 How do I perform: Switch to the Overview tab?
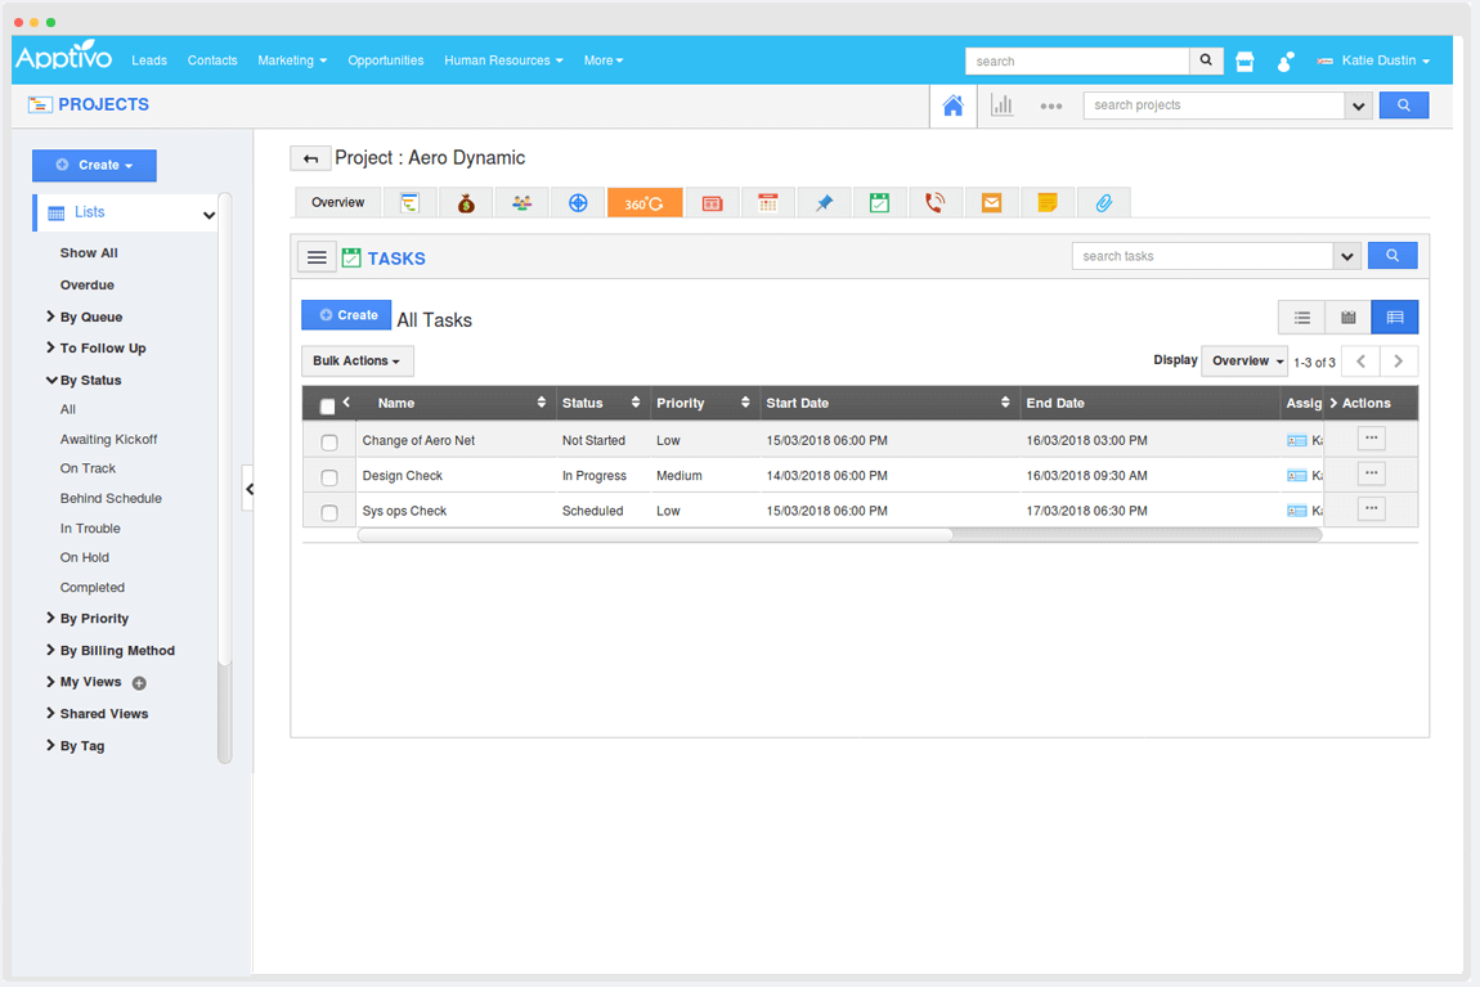click(337, 202)
